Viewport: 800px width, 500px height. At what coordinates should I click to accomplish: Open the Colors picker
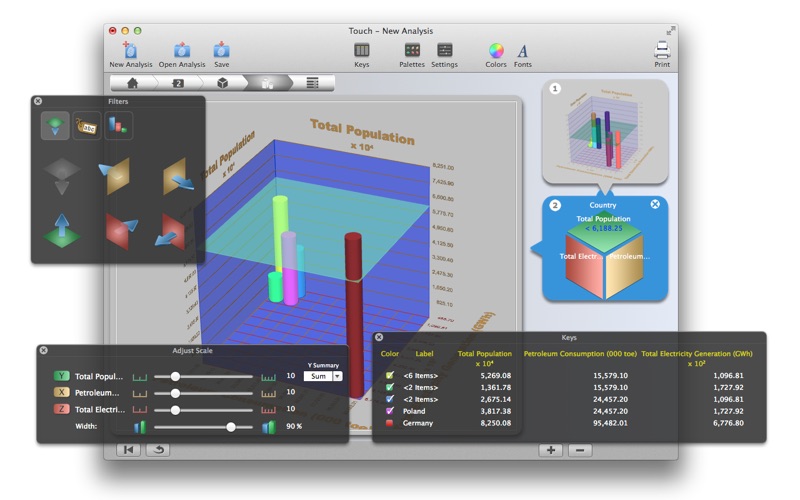(x=496, y=55)
